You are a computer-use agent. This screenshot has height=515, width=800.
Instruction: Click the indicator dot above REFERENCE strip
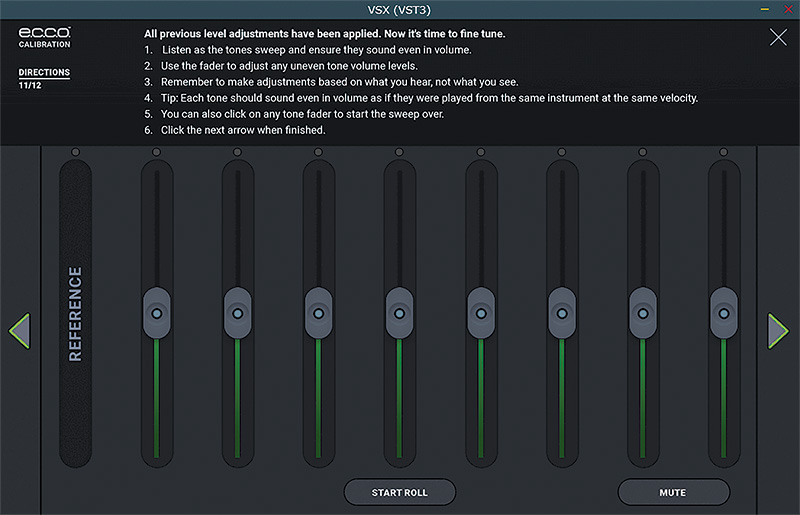[76, 152]
